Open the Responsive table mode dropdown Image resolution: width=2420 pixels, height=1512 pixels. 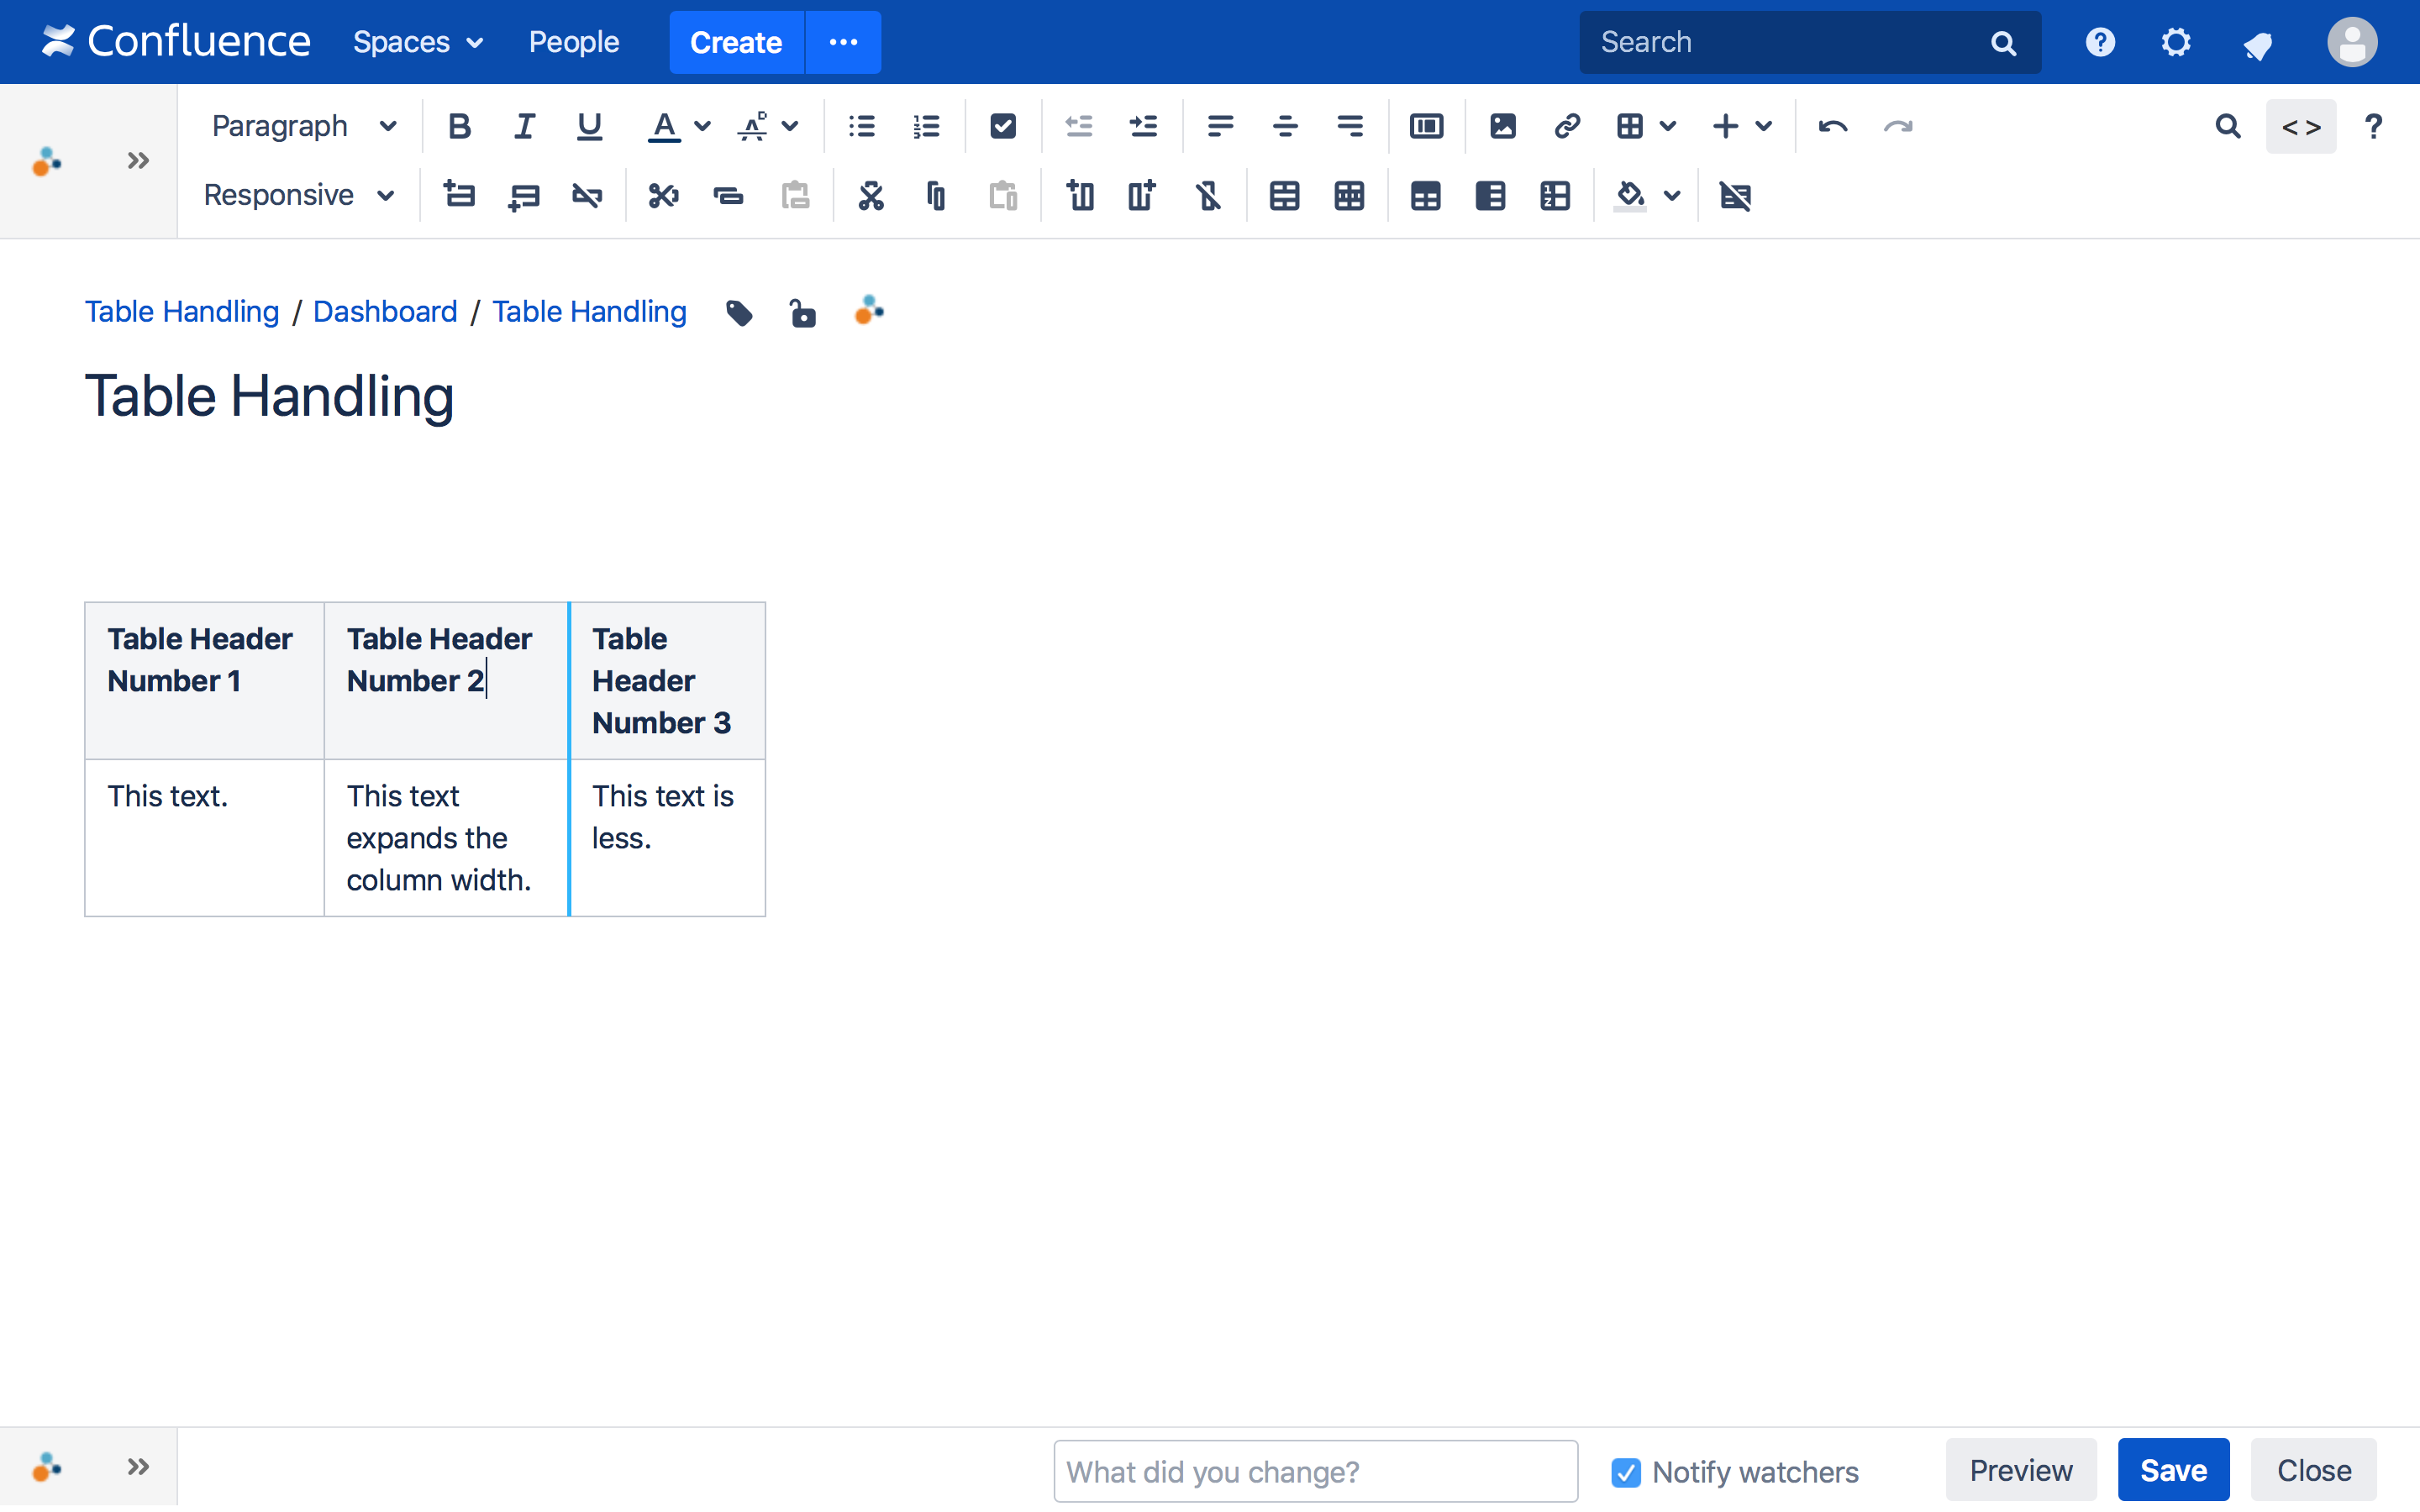pyautogui.click(x=299, y=195)
